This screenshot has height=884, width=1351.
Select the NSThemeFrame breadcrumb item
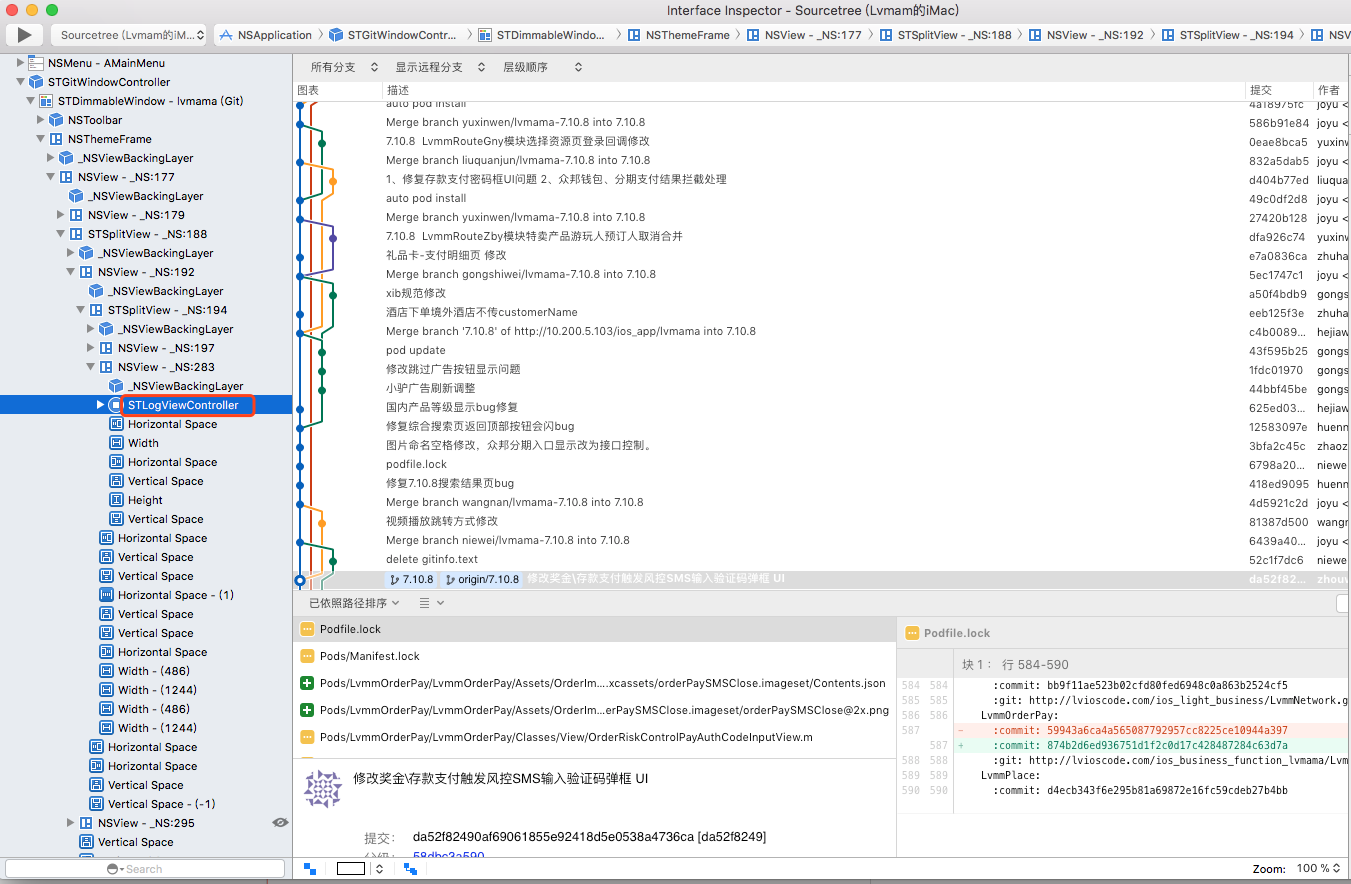(678, 35)
